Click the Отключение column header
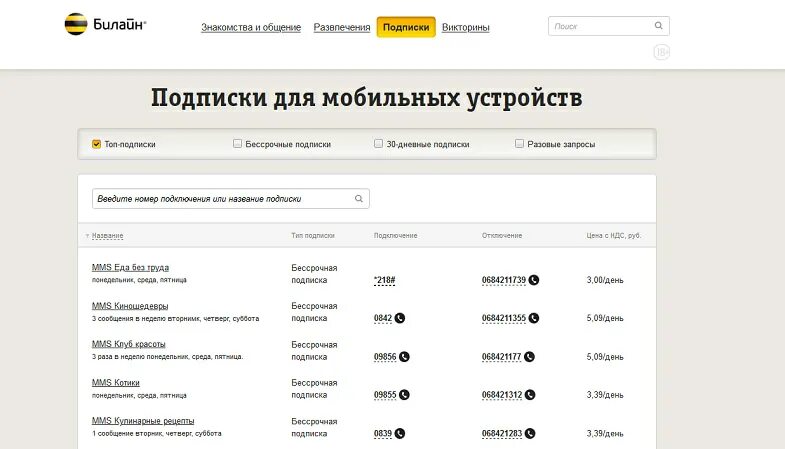Screen dimensions: 785x449 click(502, 235)
